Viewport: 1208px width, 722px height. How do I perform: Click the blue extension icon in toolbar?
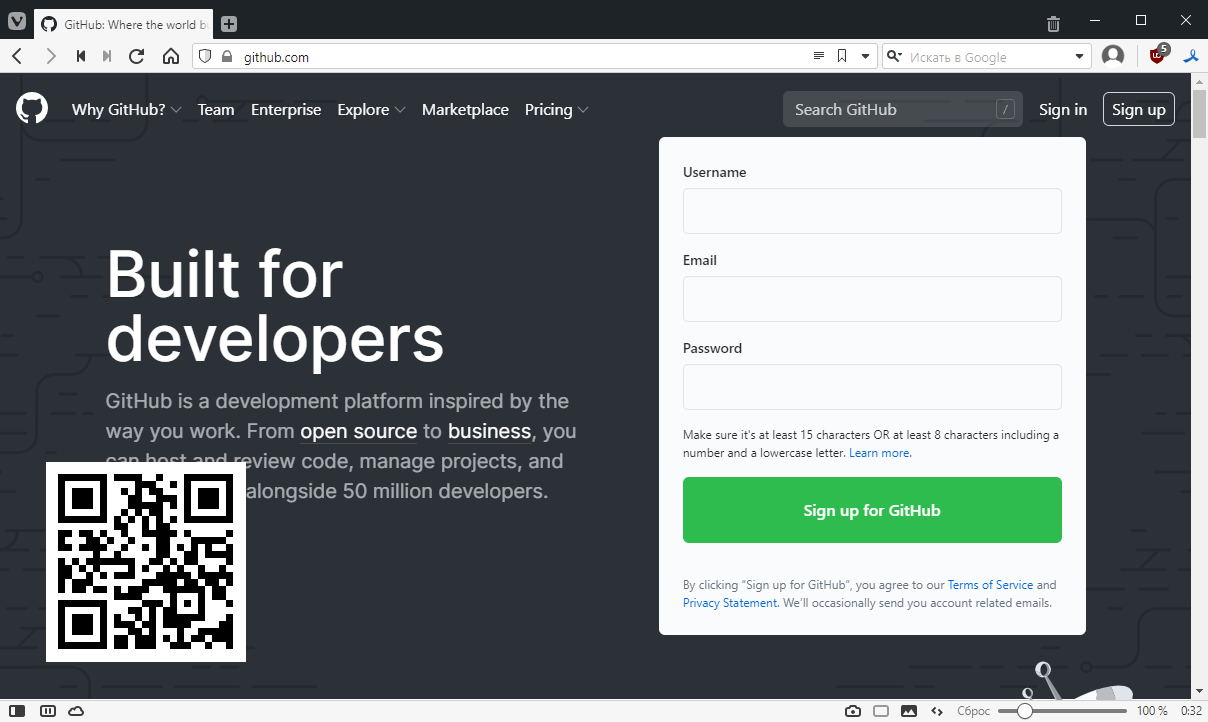coord(1191,56)
